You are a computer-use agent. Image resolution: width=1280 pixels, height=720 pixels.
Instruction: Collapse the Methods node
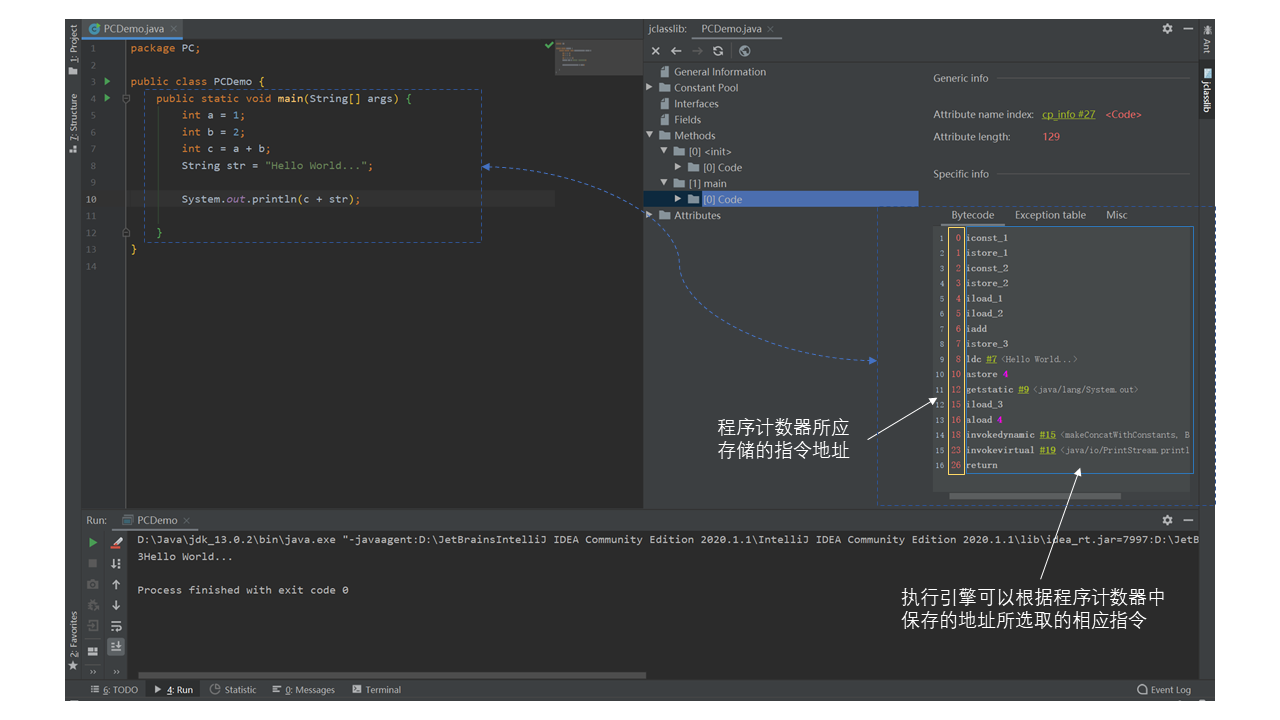[650, 136]
